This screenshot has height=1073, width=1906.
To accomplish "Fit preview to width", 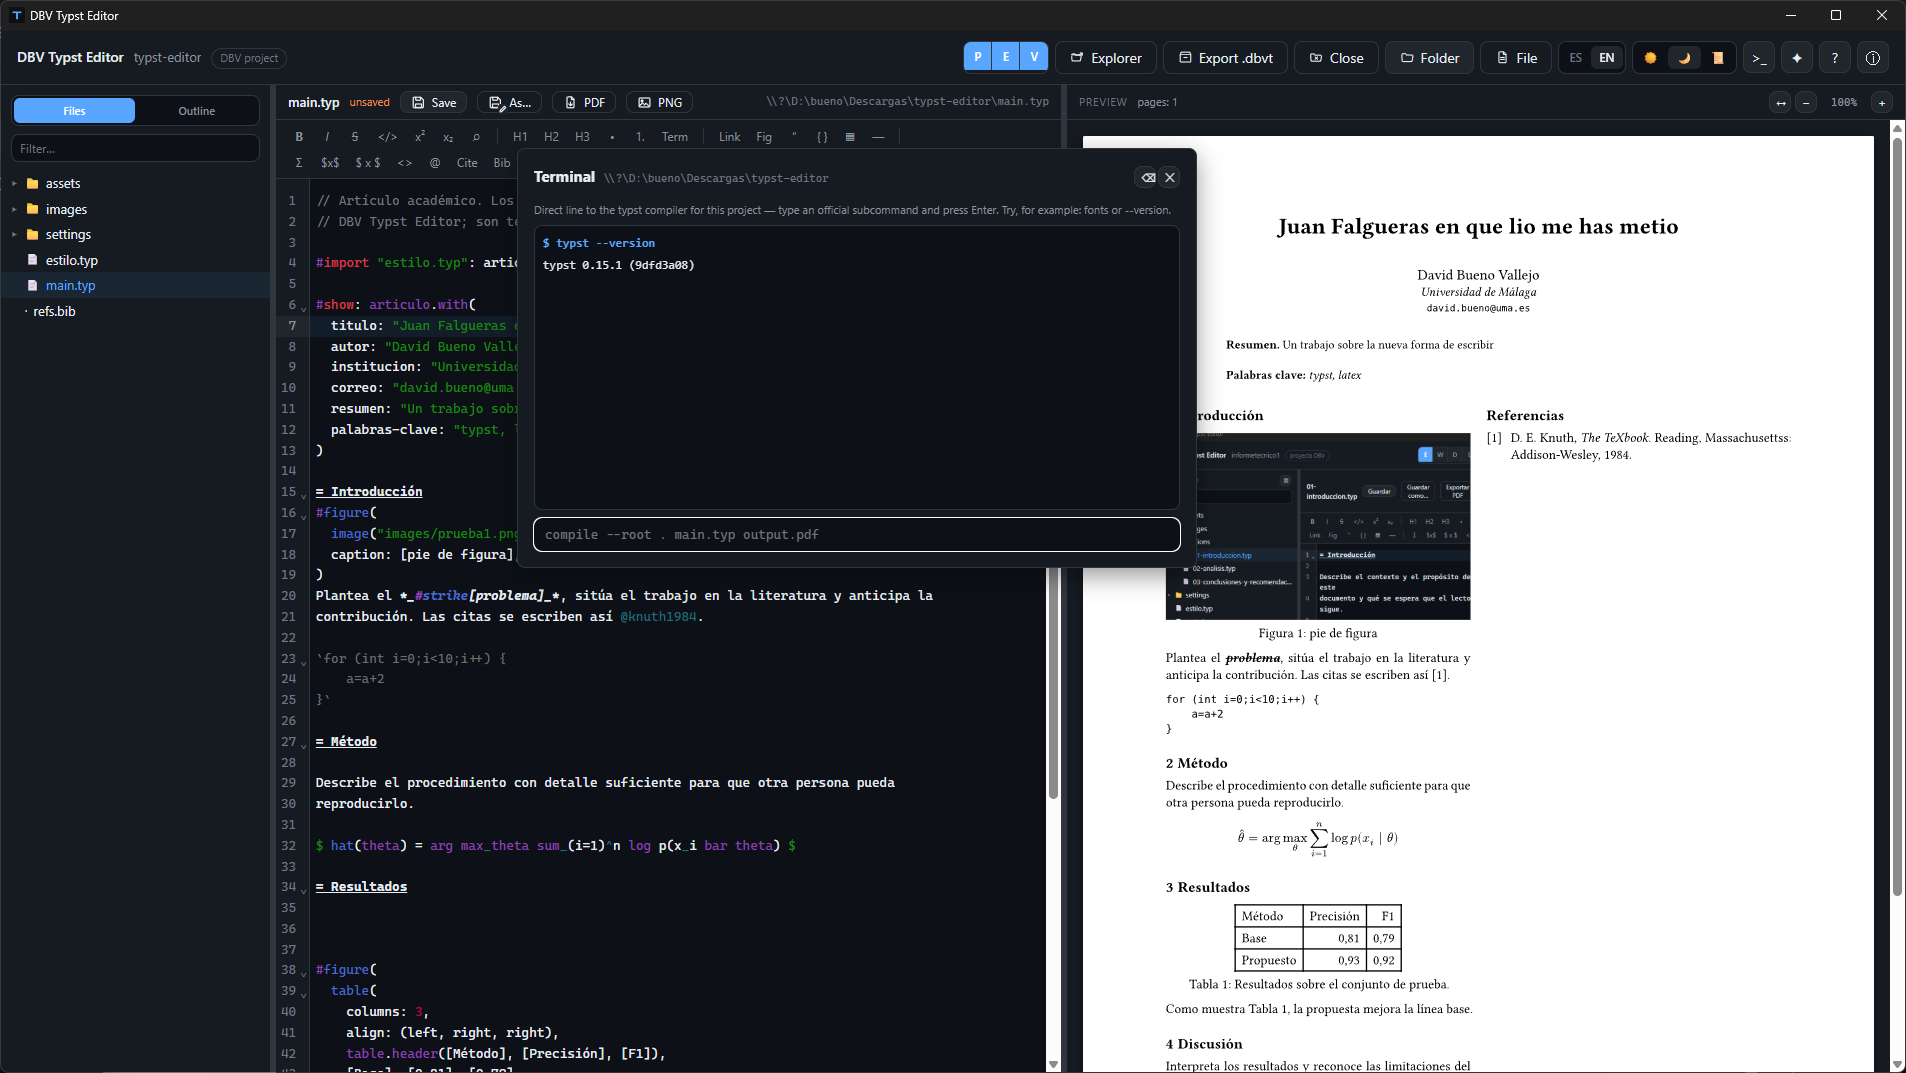I will [x=1781, y=102].
